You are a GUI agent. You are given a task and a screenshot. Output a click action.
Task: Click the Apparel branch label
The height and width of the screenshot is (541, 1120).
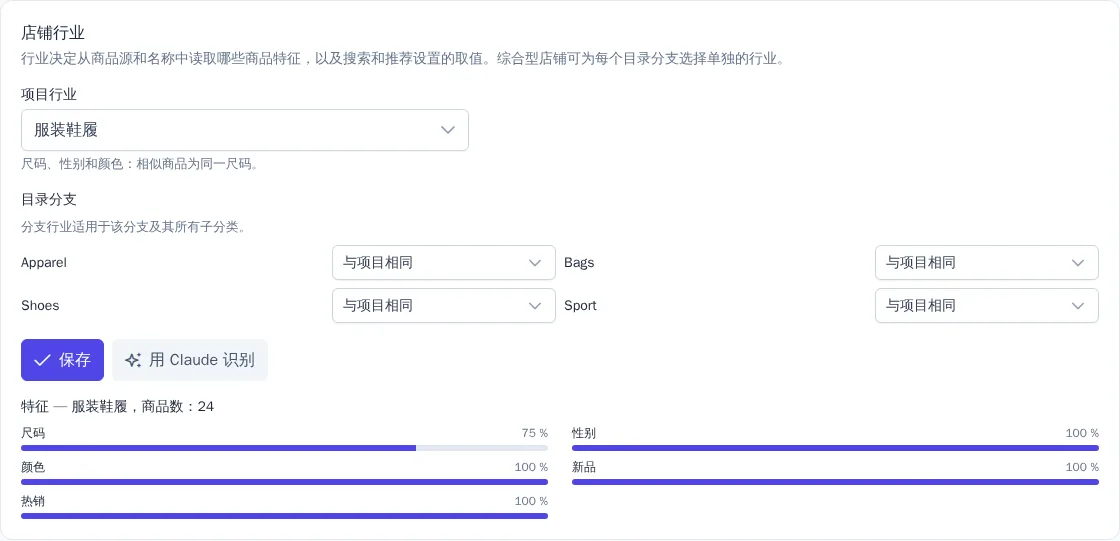tap(44, 263)
